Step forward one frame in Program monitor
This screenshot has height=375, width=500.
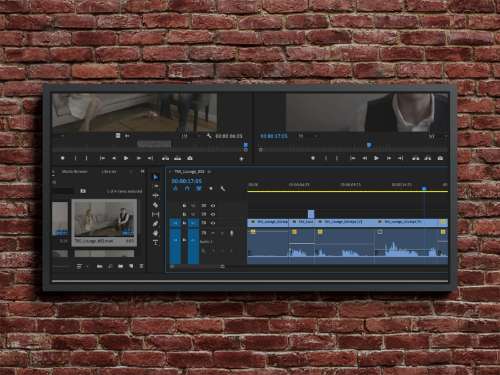tap(389, 158)
